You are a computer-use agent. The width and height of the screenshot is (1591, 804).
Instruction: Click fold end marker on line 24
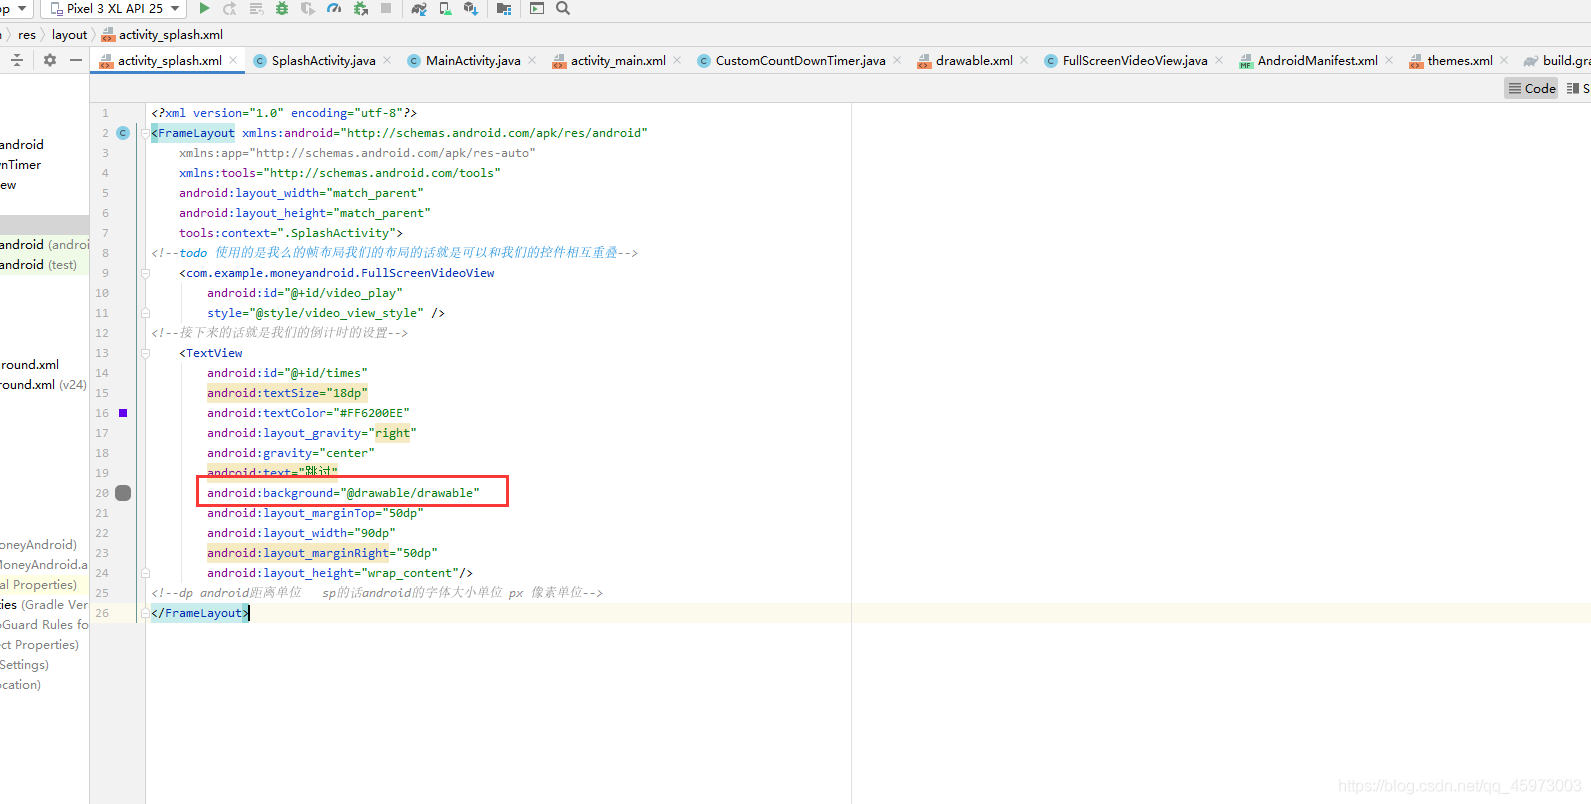pyautogui.click(x=145, y=573)
